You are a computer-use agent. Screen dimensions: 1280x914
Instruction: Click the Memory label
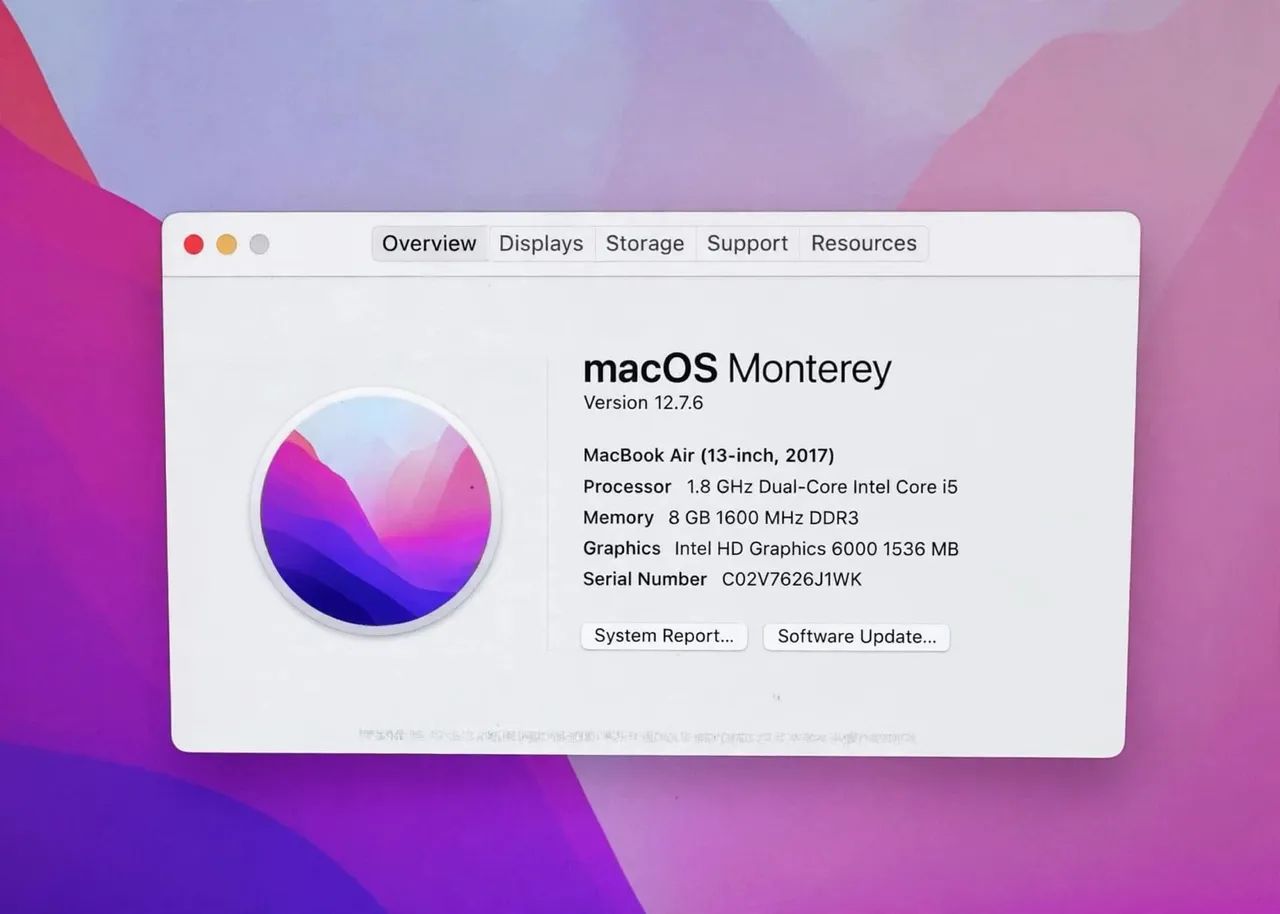coord(618,518)
